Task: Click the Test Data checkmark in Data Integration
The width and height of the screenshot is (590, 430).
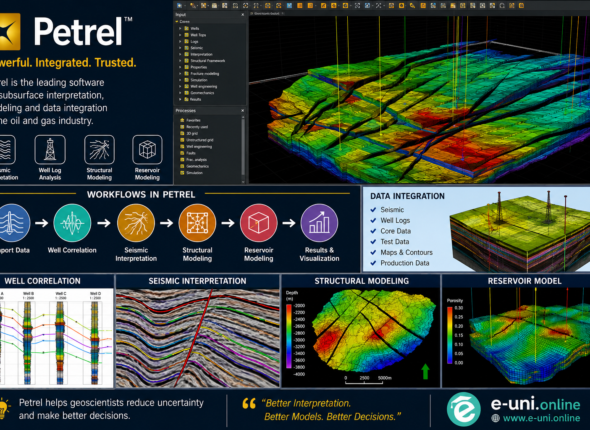Action: [x=373, y=242]
